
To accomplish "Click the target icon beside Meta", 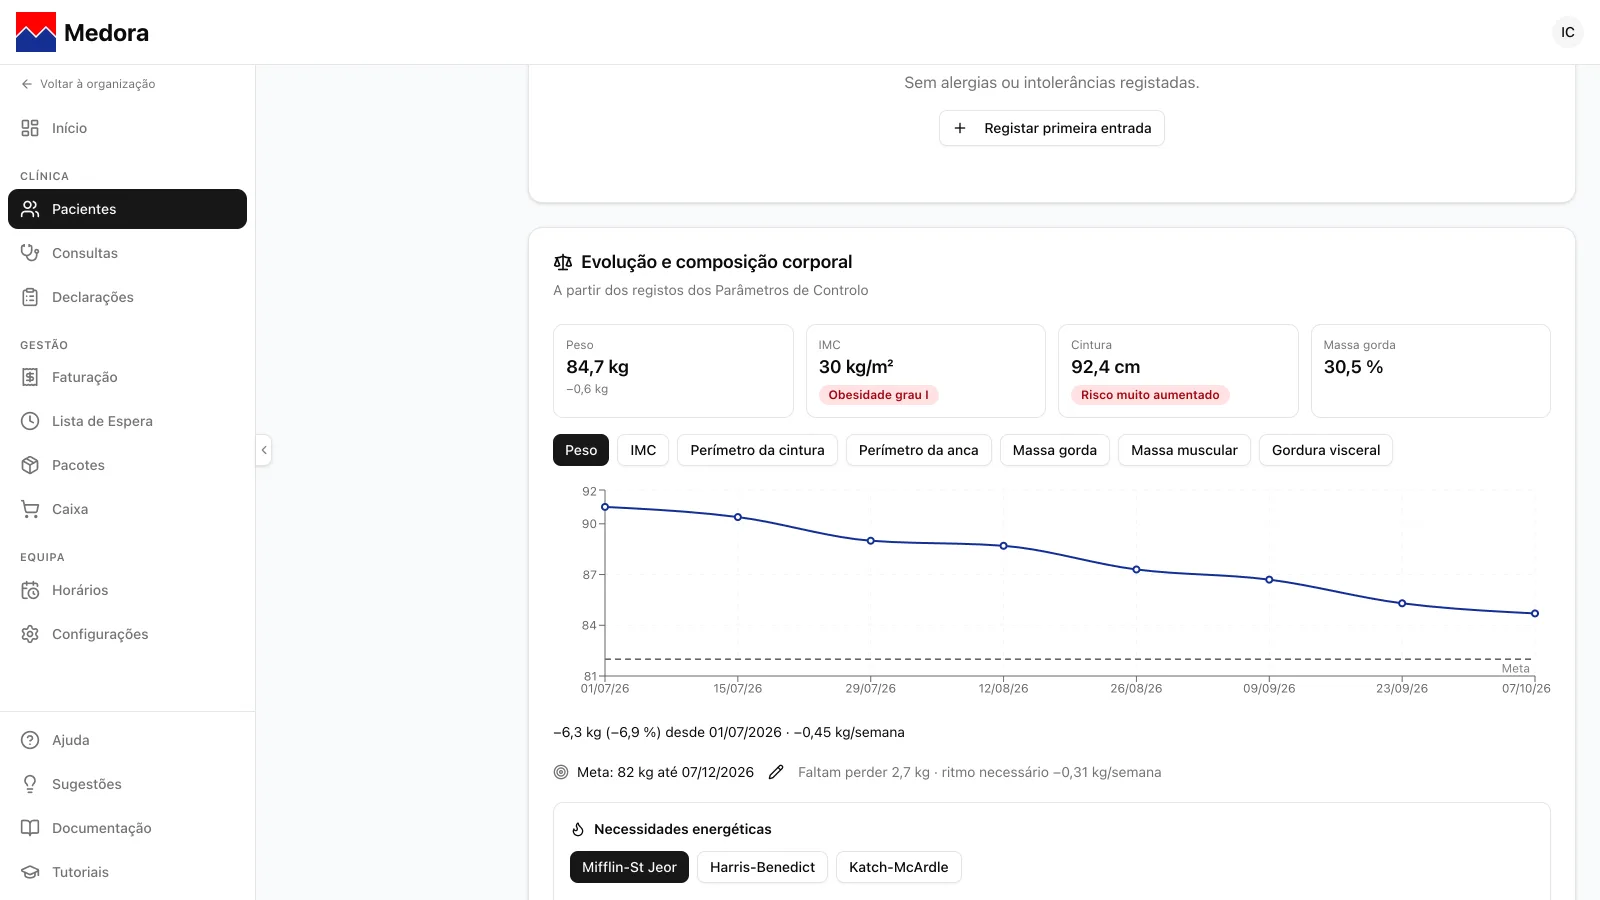I will pyautogui.click(x=561, y=772).
